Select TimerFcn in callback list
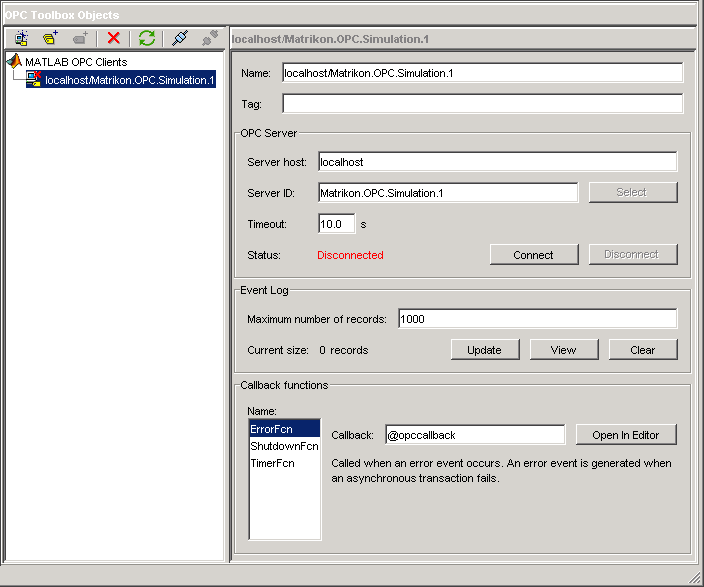This screenshot has height=587, width=704. (285, 463)
